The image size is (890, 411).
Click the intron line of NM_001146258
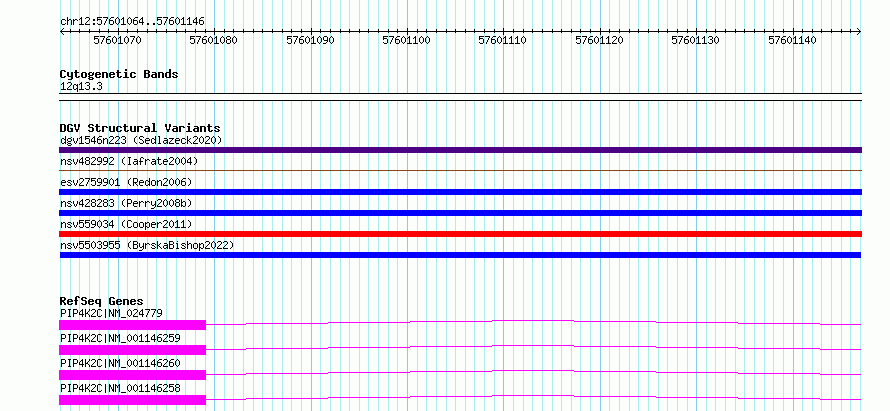pyautogui.click(x=534, y=396)
